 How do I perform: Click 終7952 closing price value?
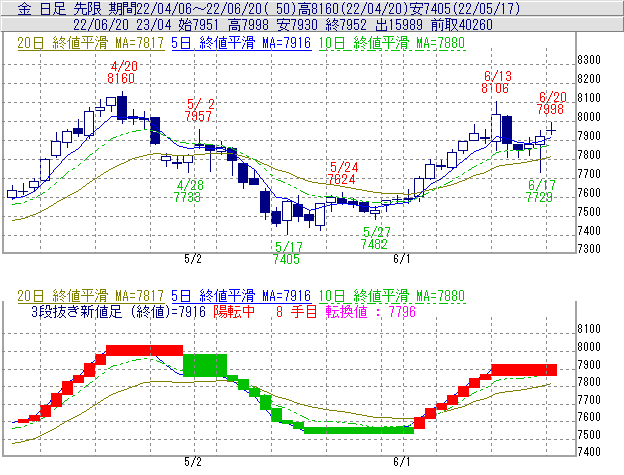(x=345, y=25)
